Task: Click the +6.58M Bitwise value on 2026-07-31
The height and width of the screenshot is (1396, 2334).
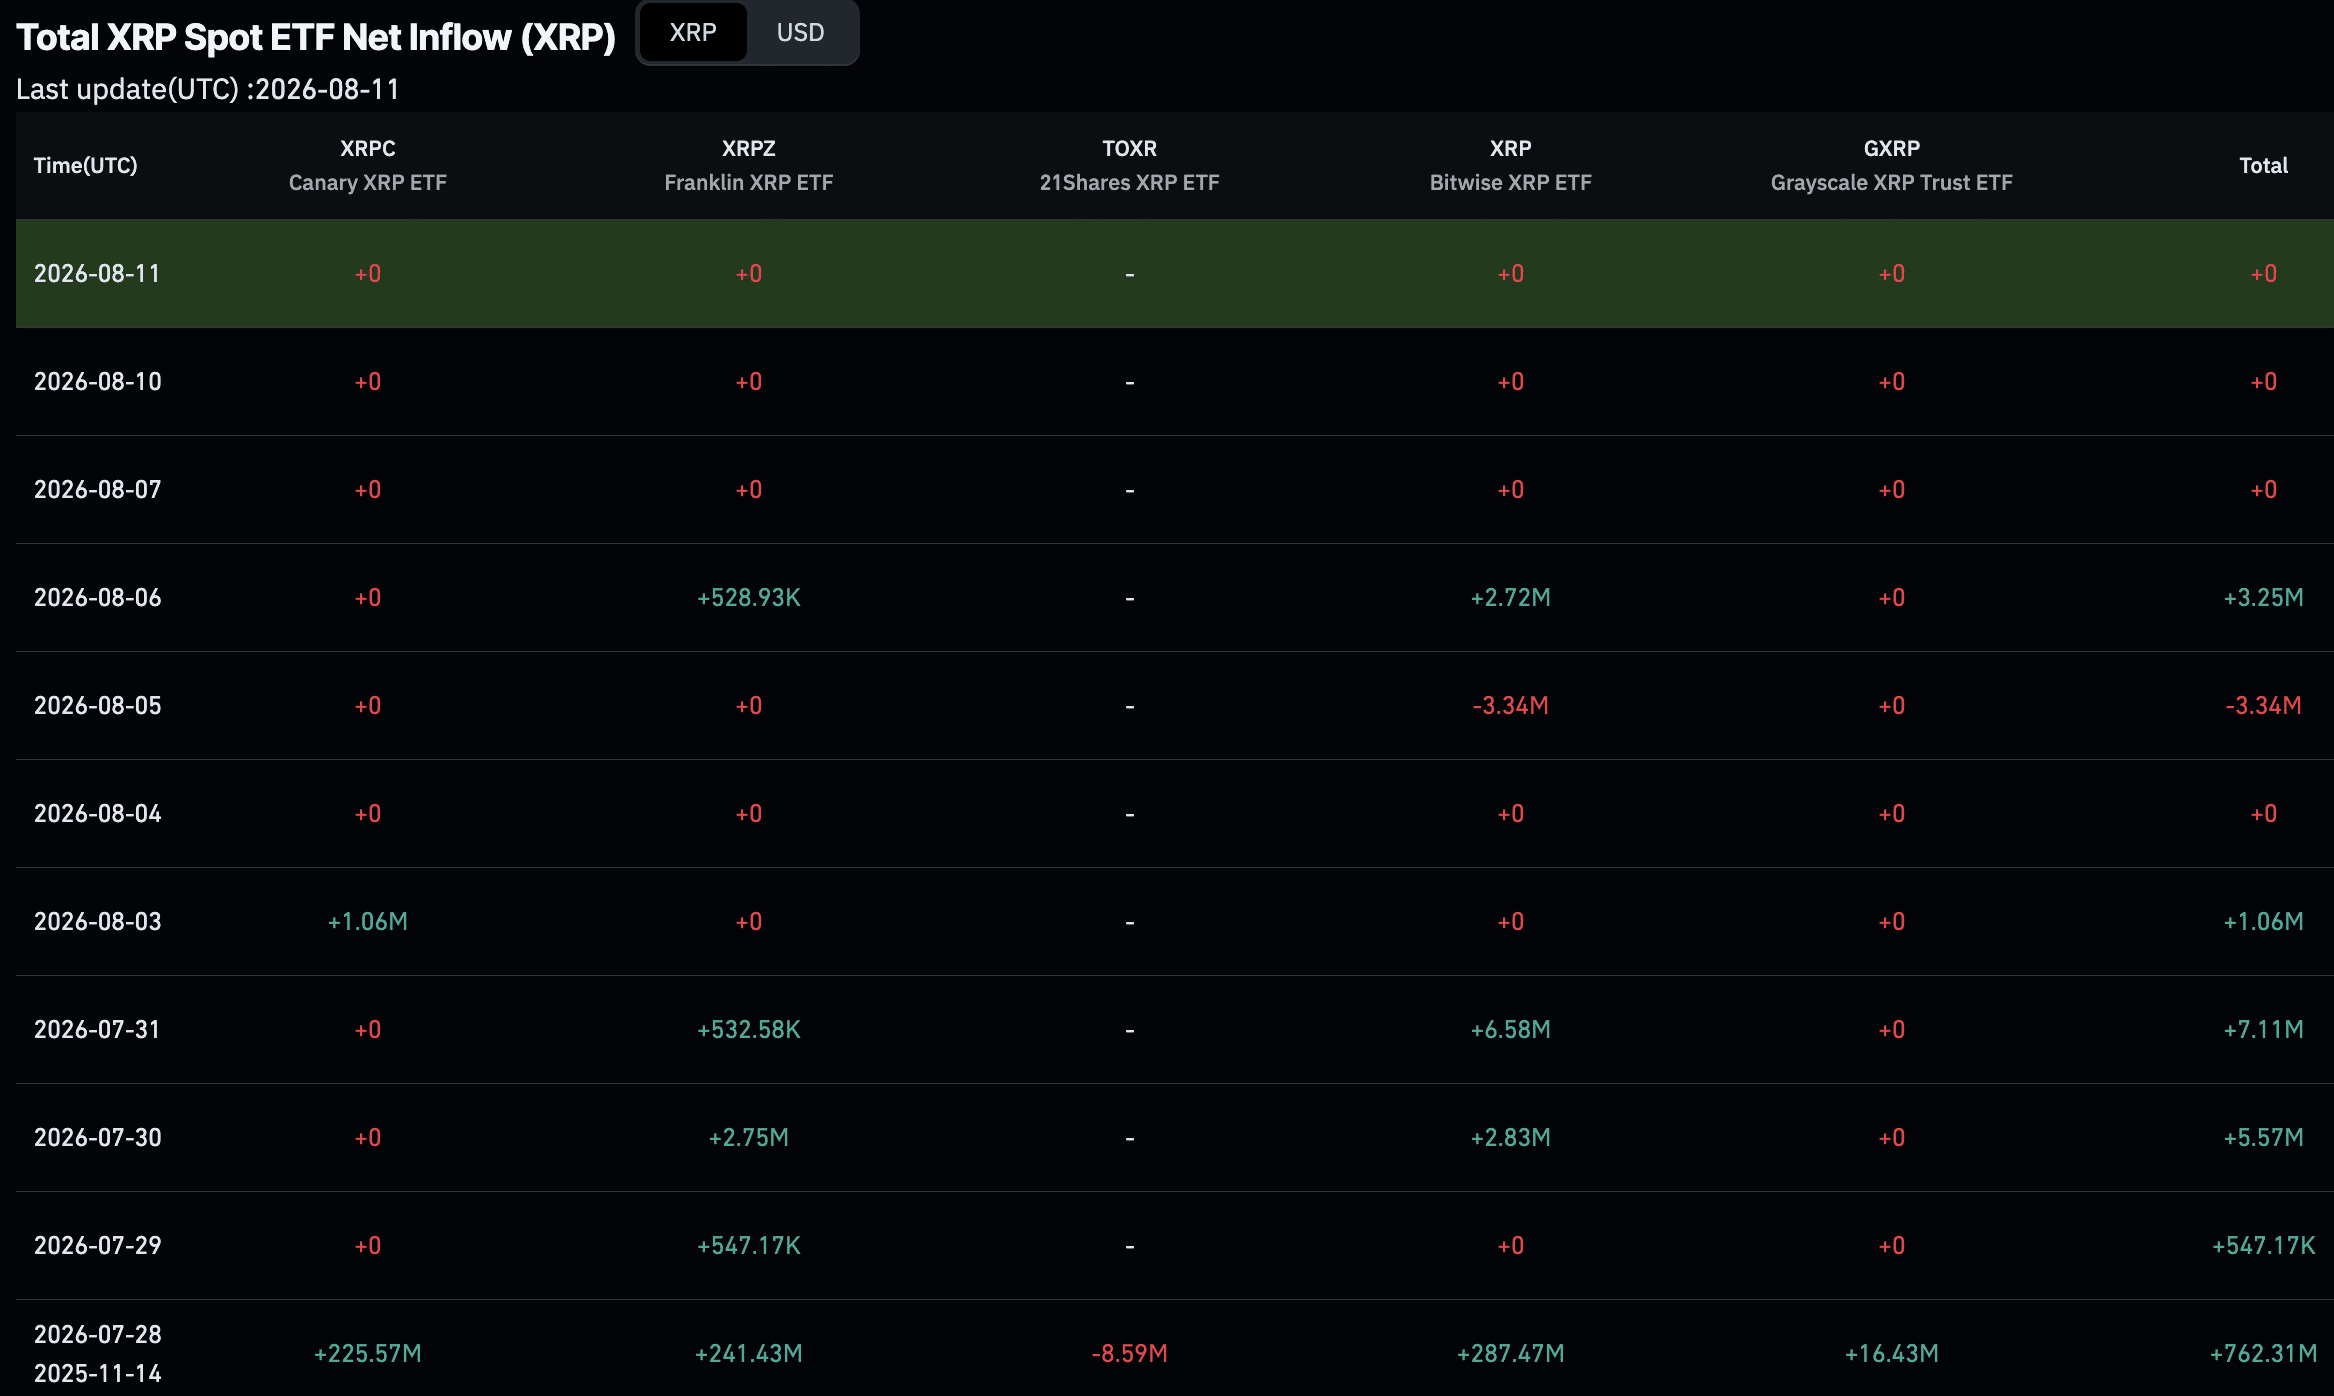Action: (1511, 1030)
